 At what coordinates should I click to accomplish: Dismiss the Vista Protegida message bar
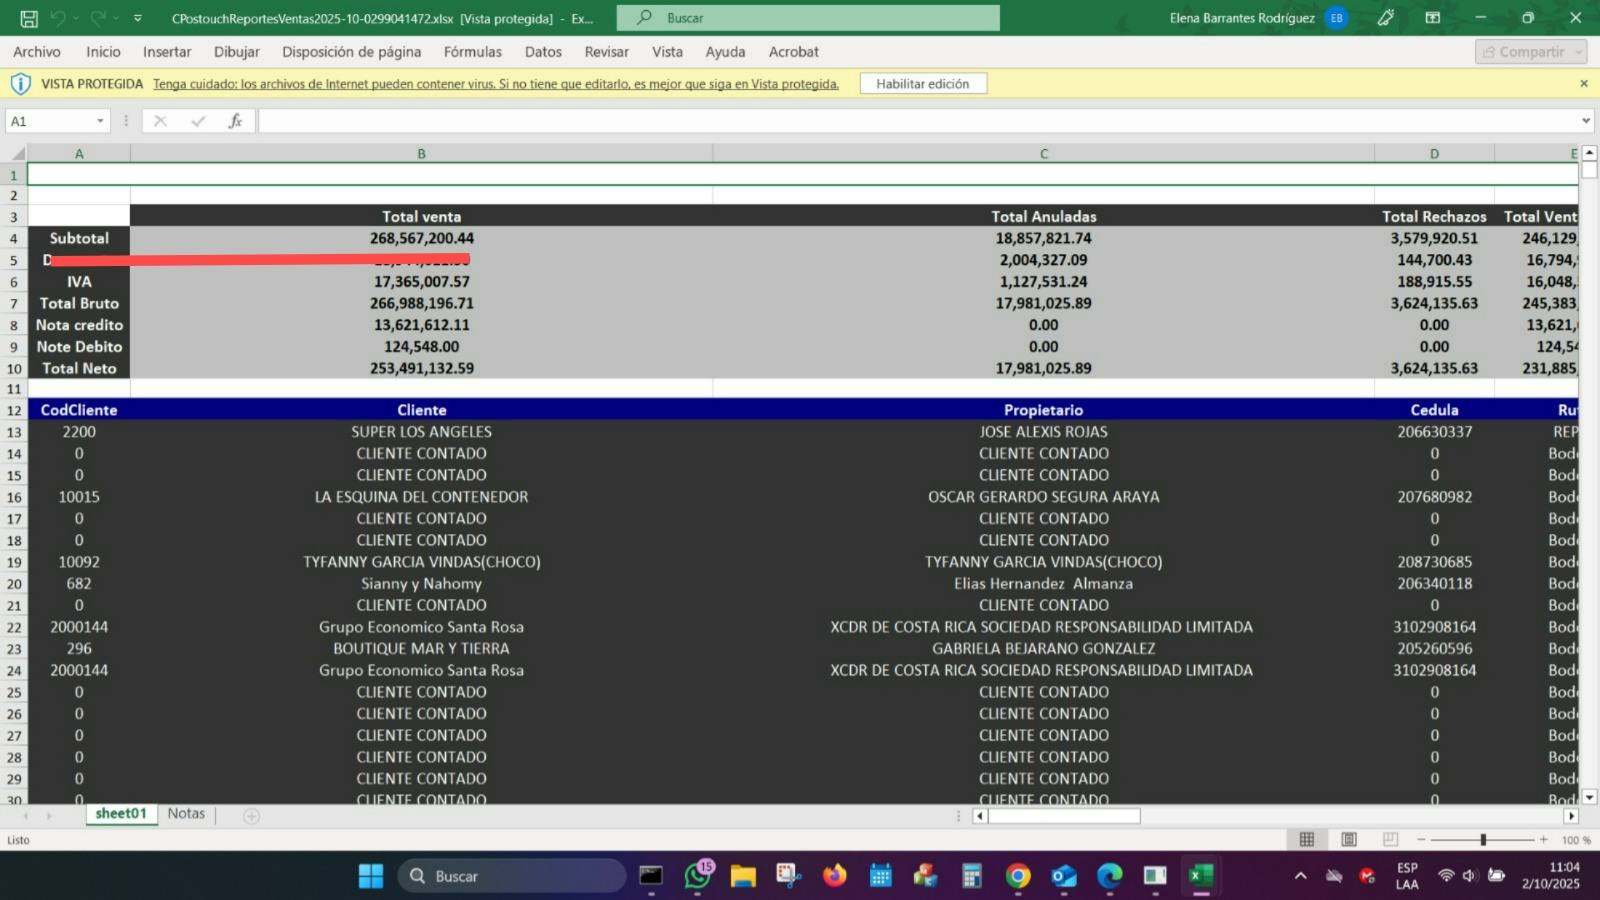pyautogui.click(x=1583, y=84)
